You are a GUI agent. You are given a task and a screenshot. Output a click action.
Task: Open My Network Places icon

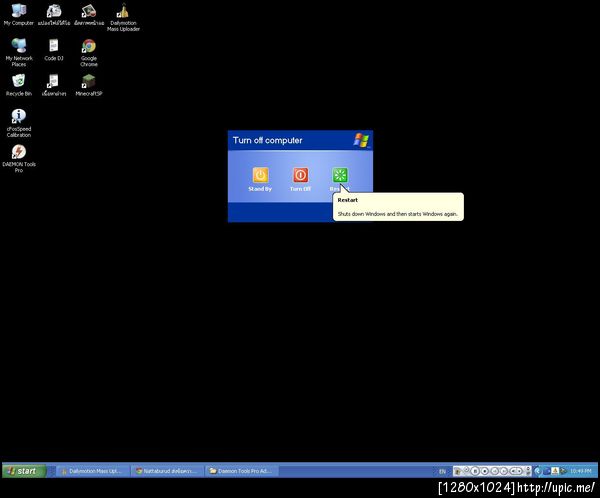[19, 53]
